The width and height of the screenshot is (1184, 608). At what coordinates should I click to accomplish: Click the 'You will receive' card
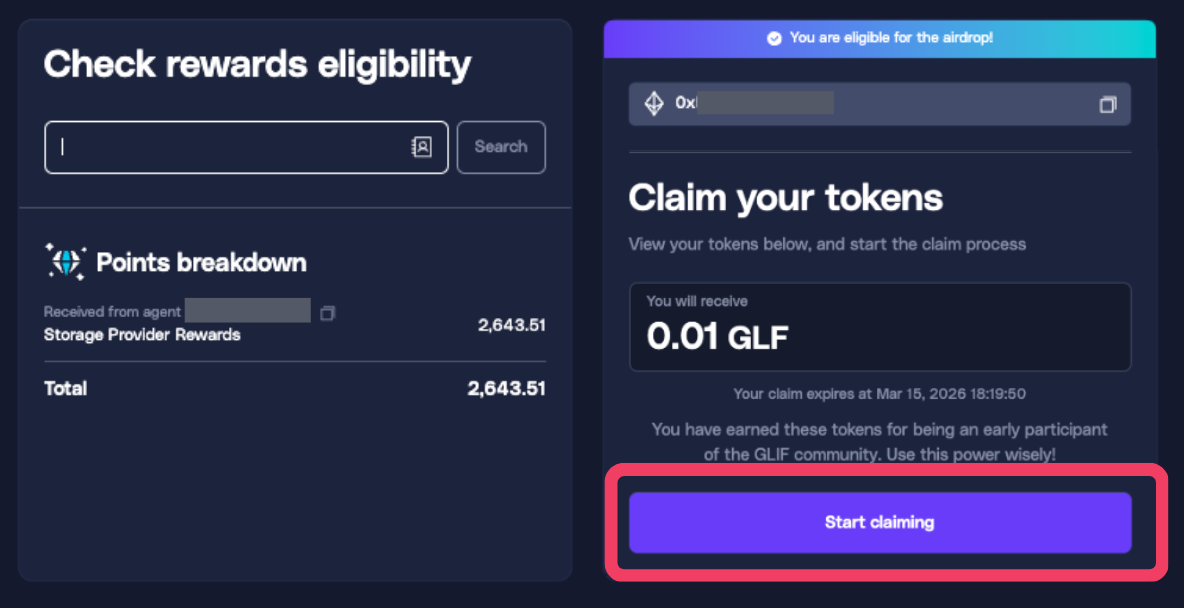coord(880,326)
